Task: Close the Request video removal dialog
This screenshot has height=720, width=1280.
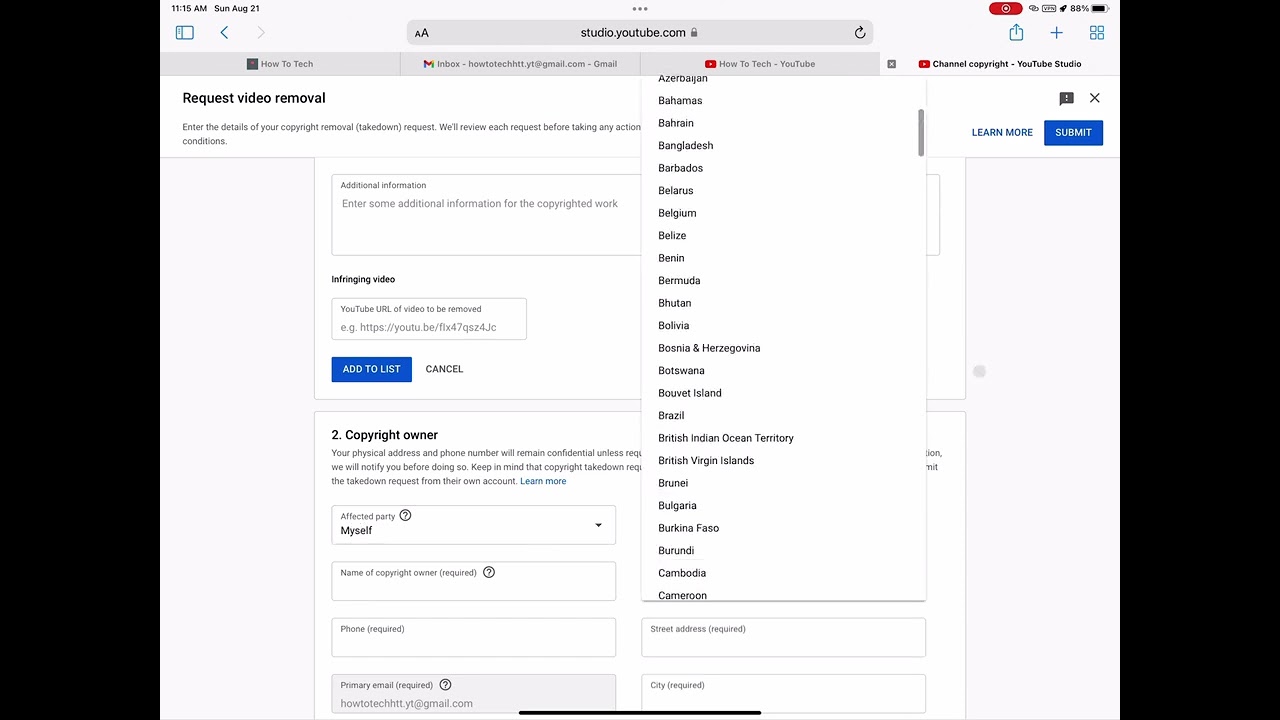Action: 1095,98
